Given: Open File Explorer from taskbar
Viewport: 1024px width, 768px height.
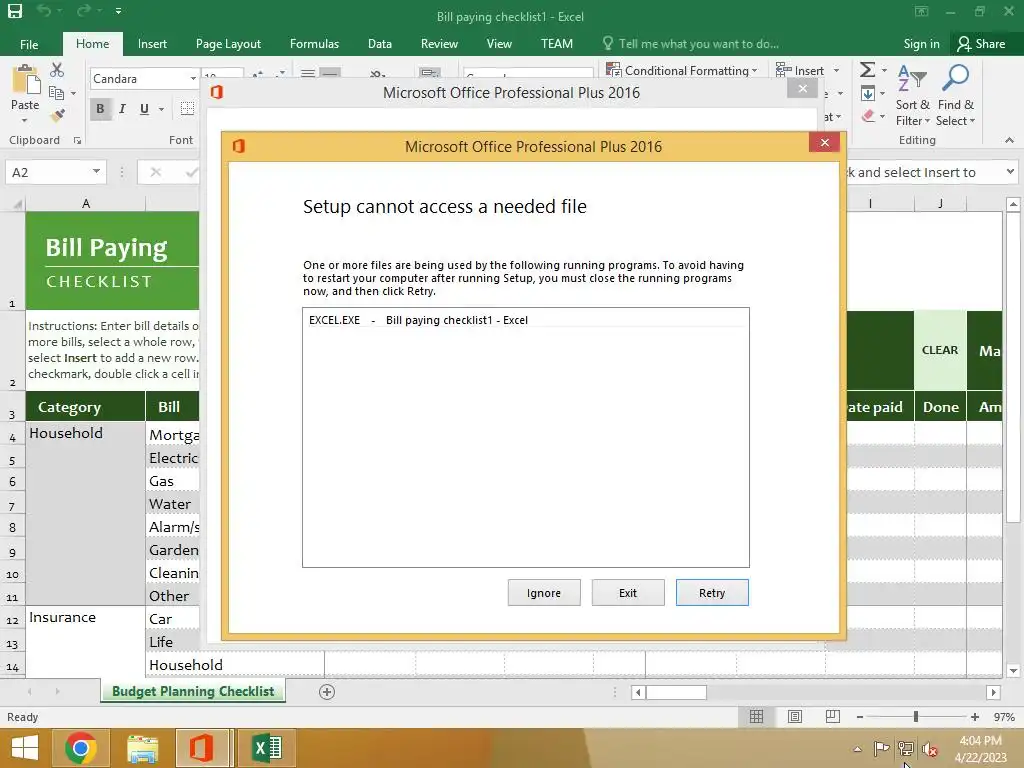Looking at the screenshot, I should [142, 748].
